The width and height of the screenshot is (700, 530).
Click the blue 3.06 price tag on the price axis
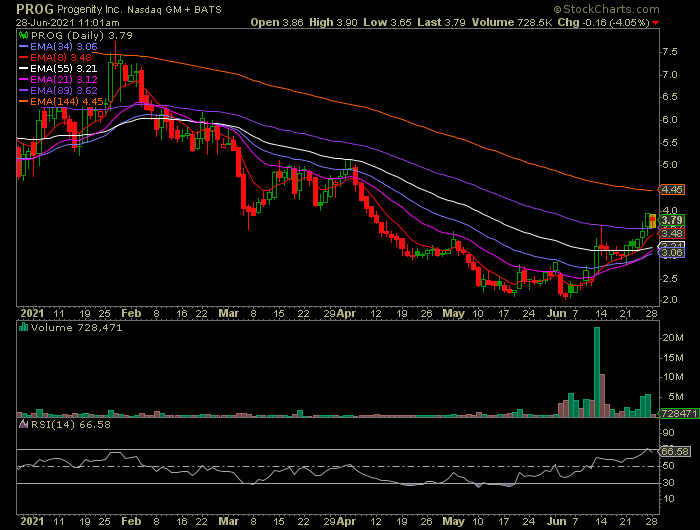pyautogui.click(x=672, y=253)
